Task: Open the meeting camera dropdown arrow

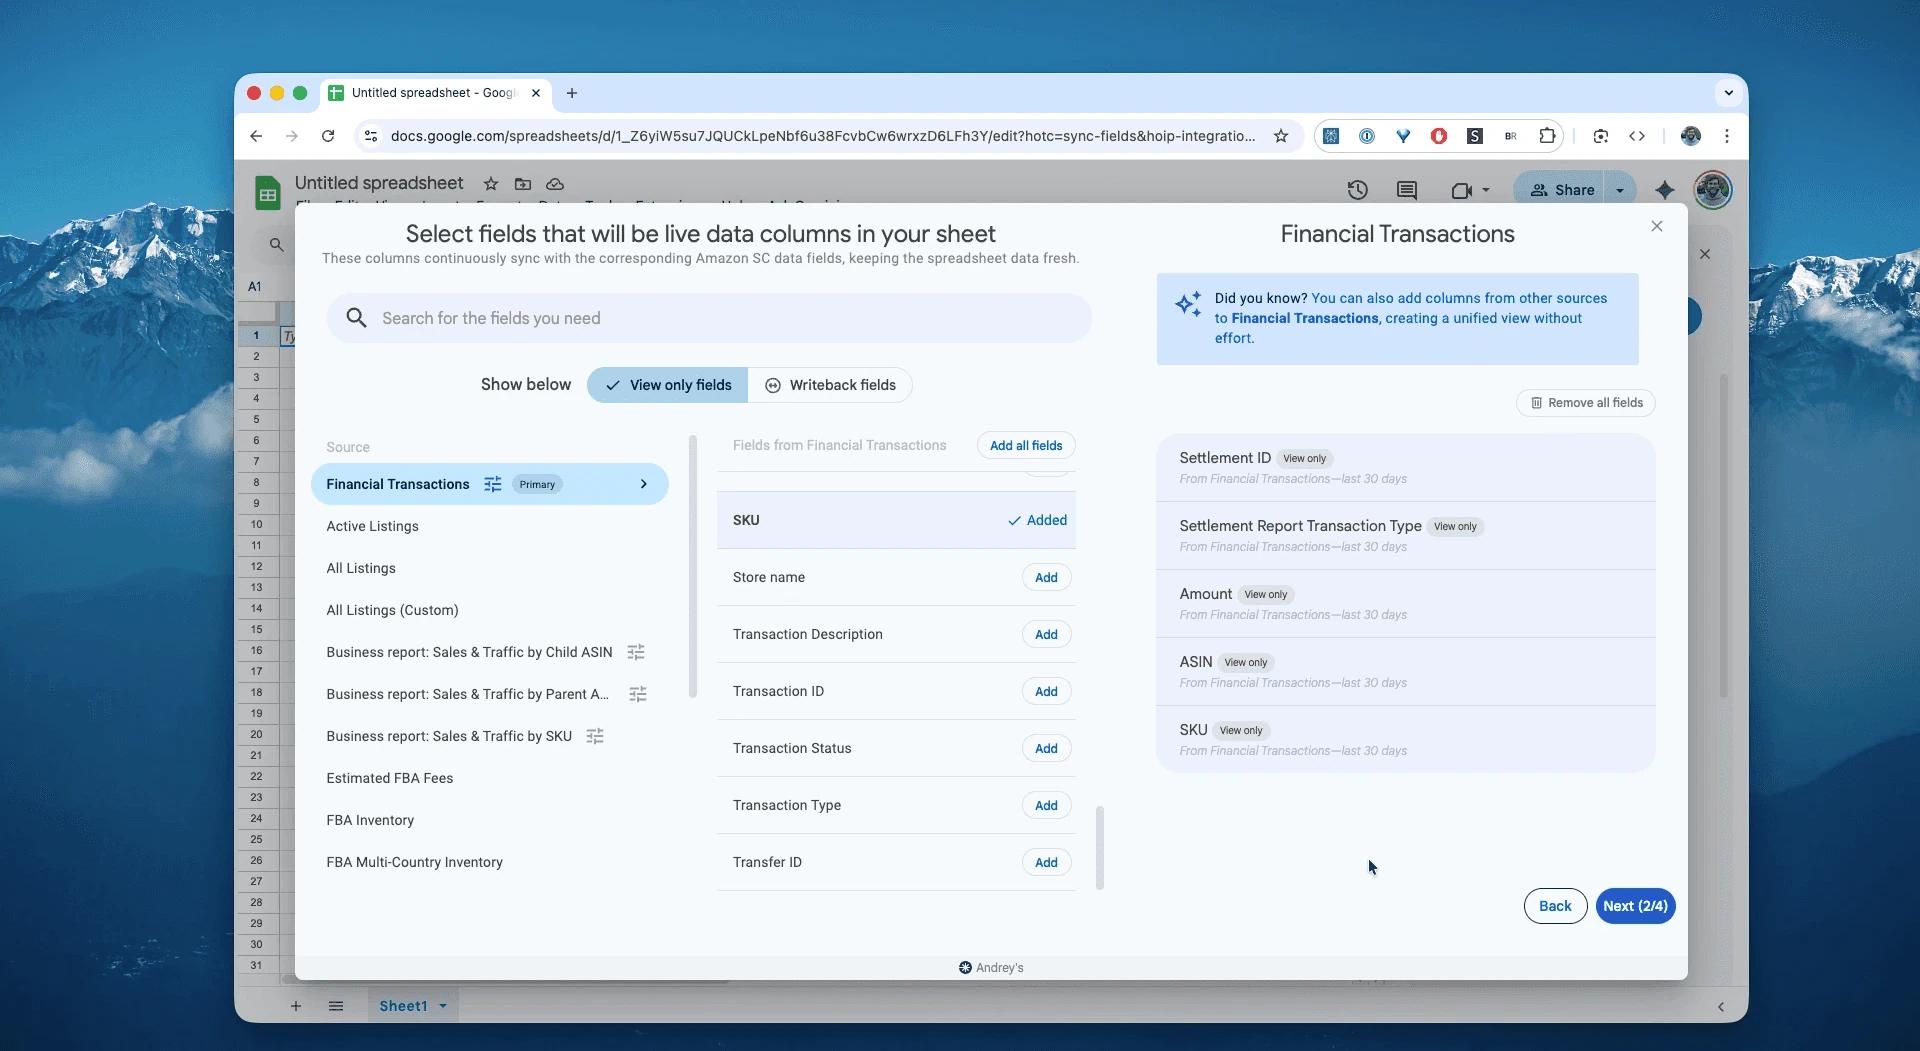Action: [1486, 190]
